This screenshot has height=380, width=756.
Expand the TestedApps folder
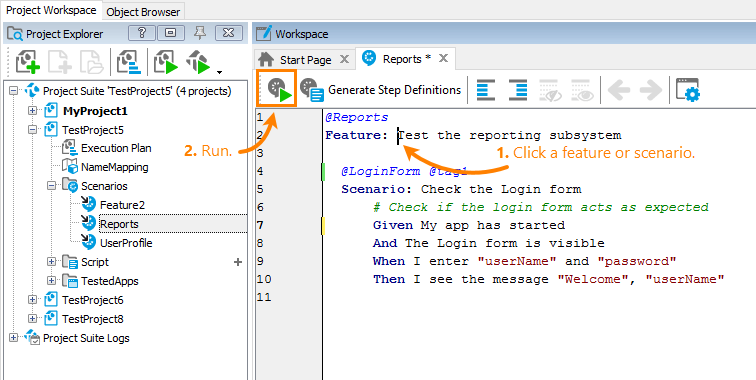click(x=51, y=281)
